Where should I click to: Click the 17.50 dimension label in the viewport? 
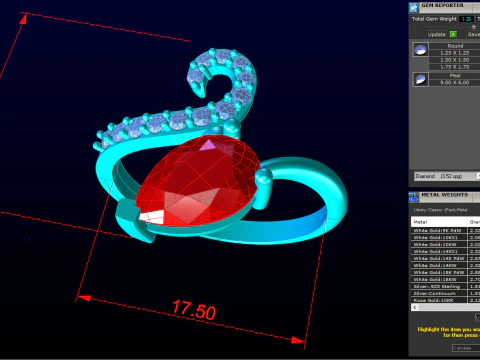click(x=194, y=310)
